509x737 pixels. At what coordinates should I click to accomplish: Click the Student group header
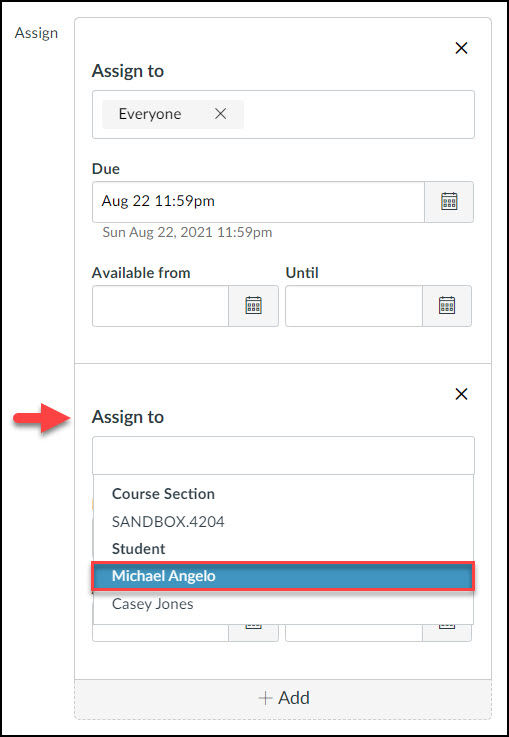click(139, 549)
